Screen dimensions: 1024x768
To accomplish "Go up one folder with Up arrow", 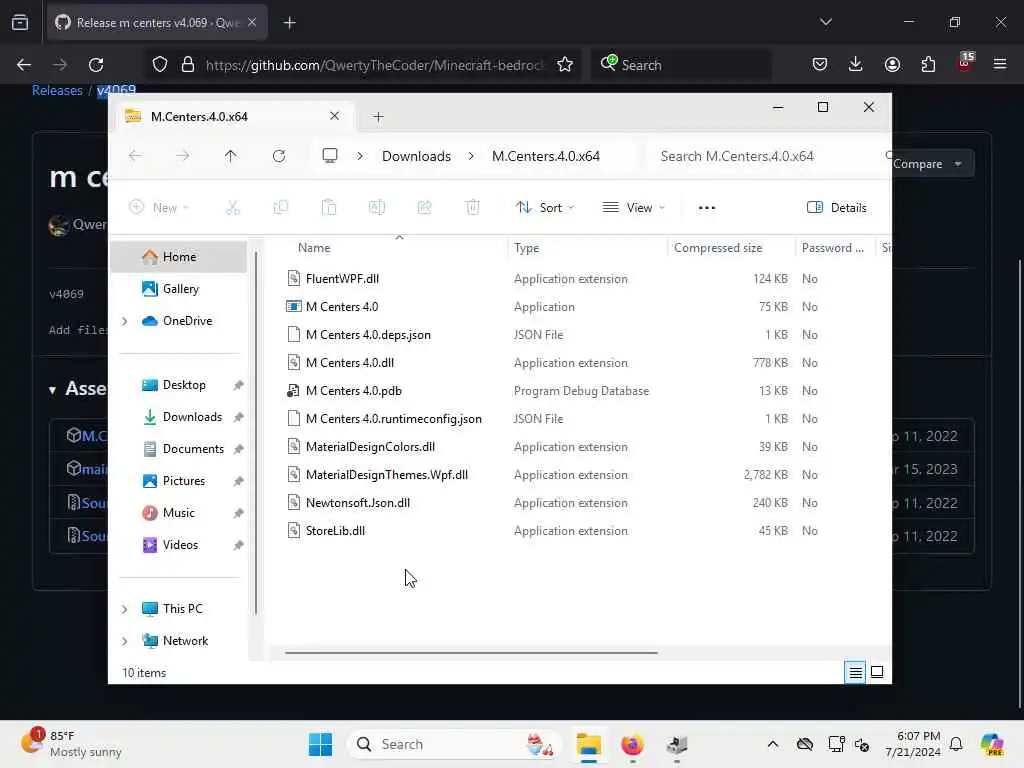I will [x=231, y=156].
